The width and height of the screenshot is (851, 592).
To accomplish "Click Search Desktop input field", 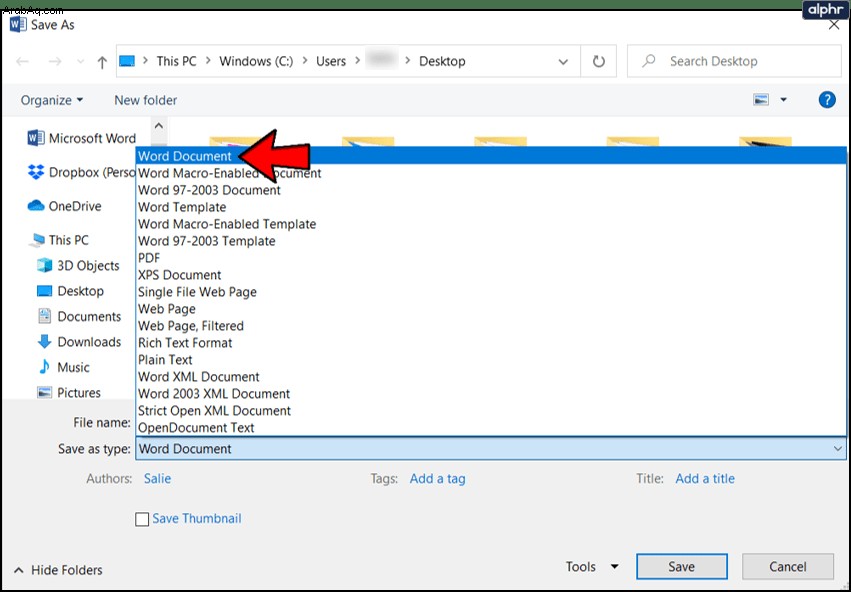I will tap(734, 61).
